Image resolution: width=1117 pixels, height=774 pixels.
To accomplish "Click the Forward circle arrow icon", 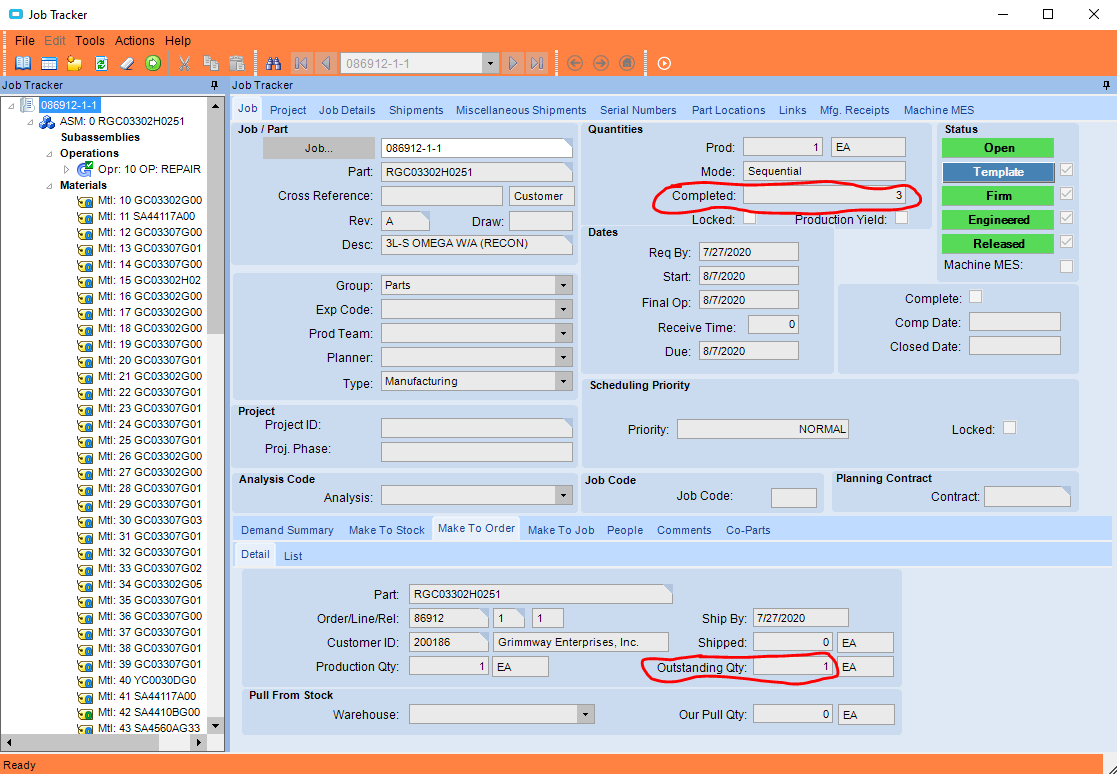I will pos(601,63).
